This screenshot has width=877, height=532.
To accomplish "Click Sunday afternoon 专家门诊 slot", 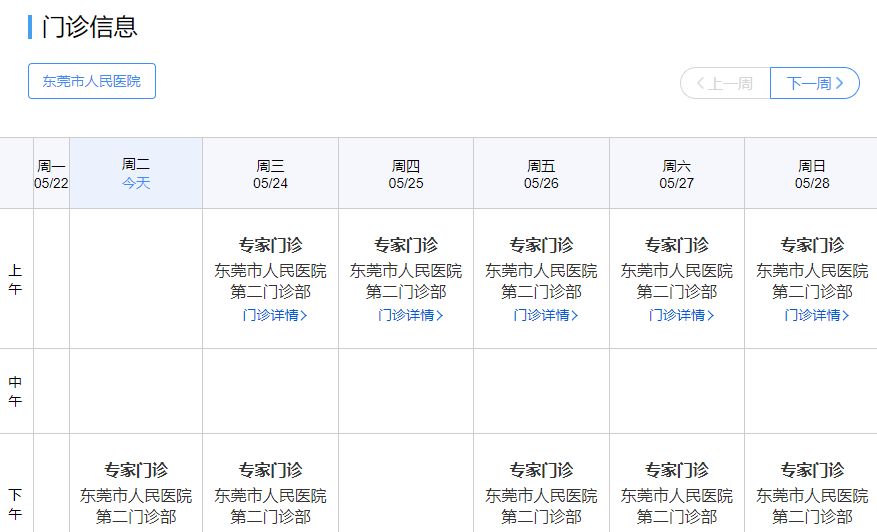I will coord(812,470).
